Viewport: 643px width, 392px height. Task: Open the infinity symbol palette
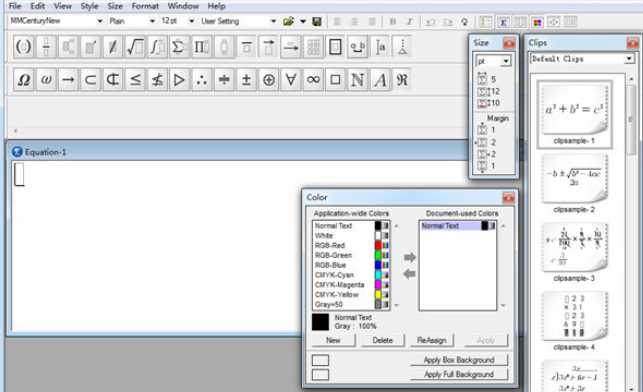313,80
